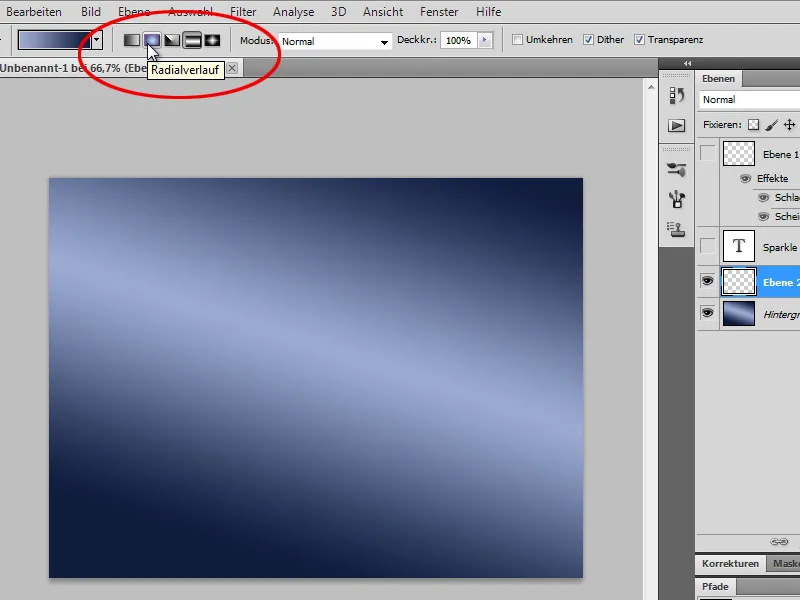This screenshot has height=600, width=800.
Task: Collapse panels with the double-arrow icon
Action: [687, 63]
